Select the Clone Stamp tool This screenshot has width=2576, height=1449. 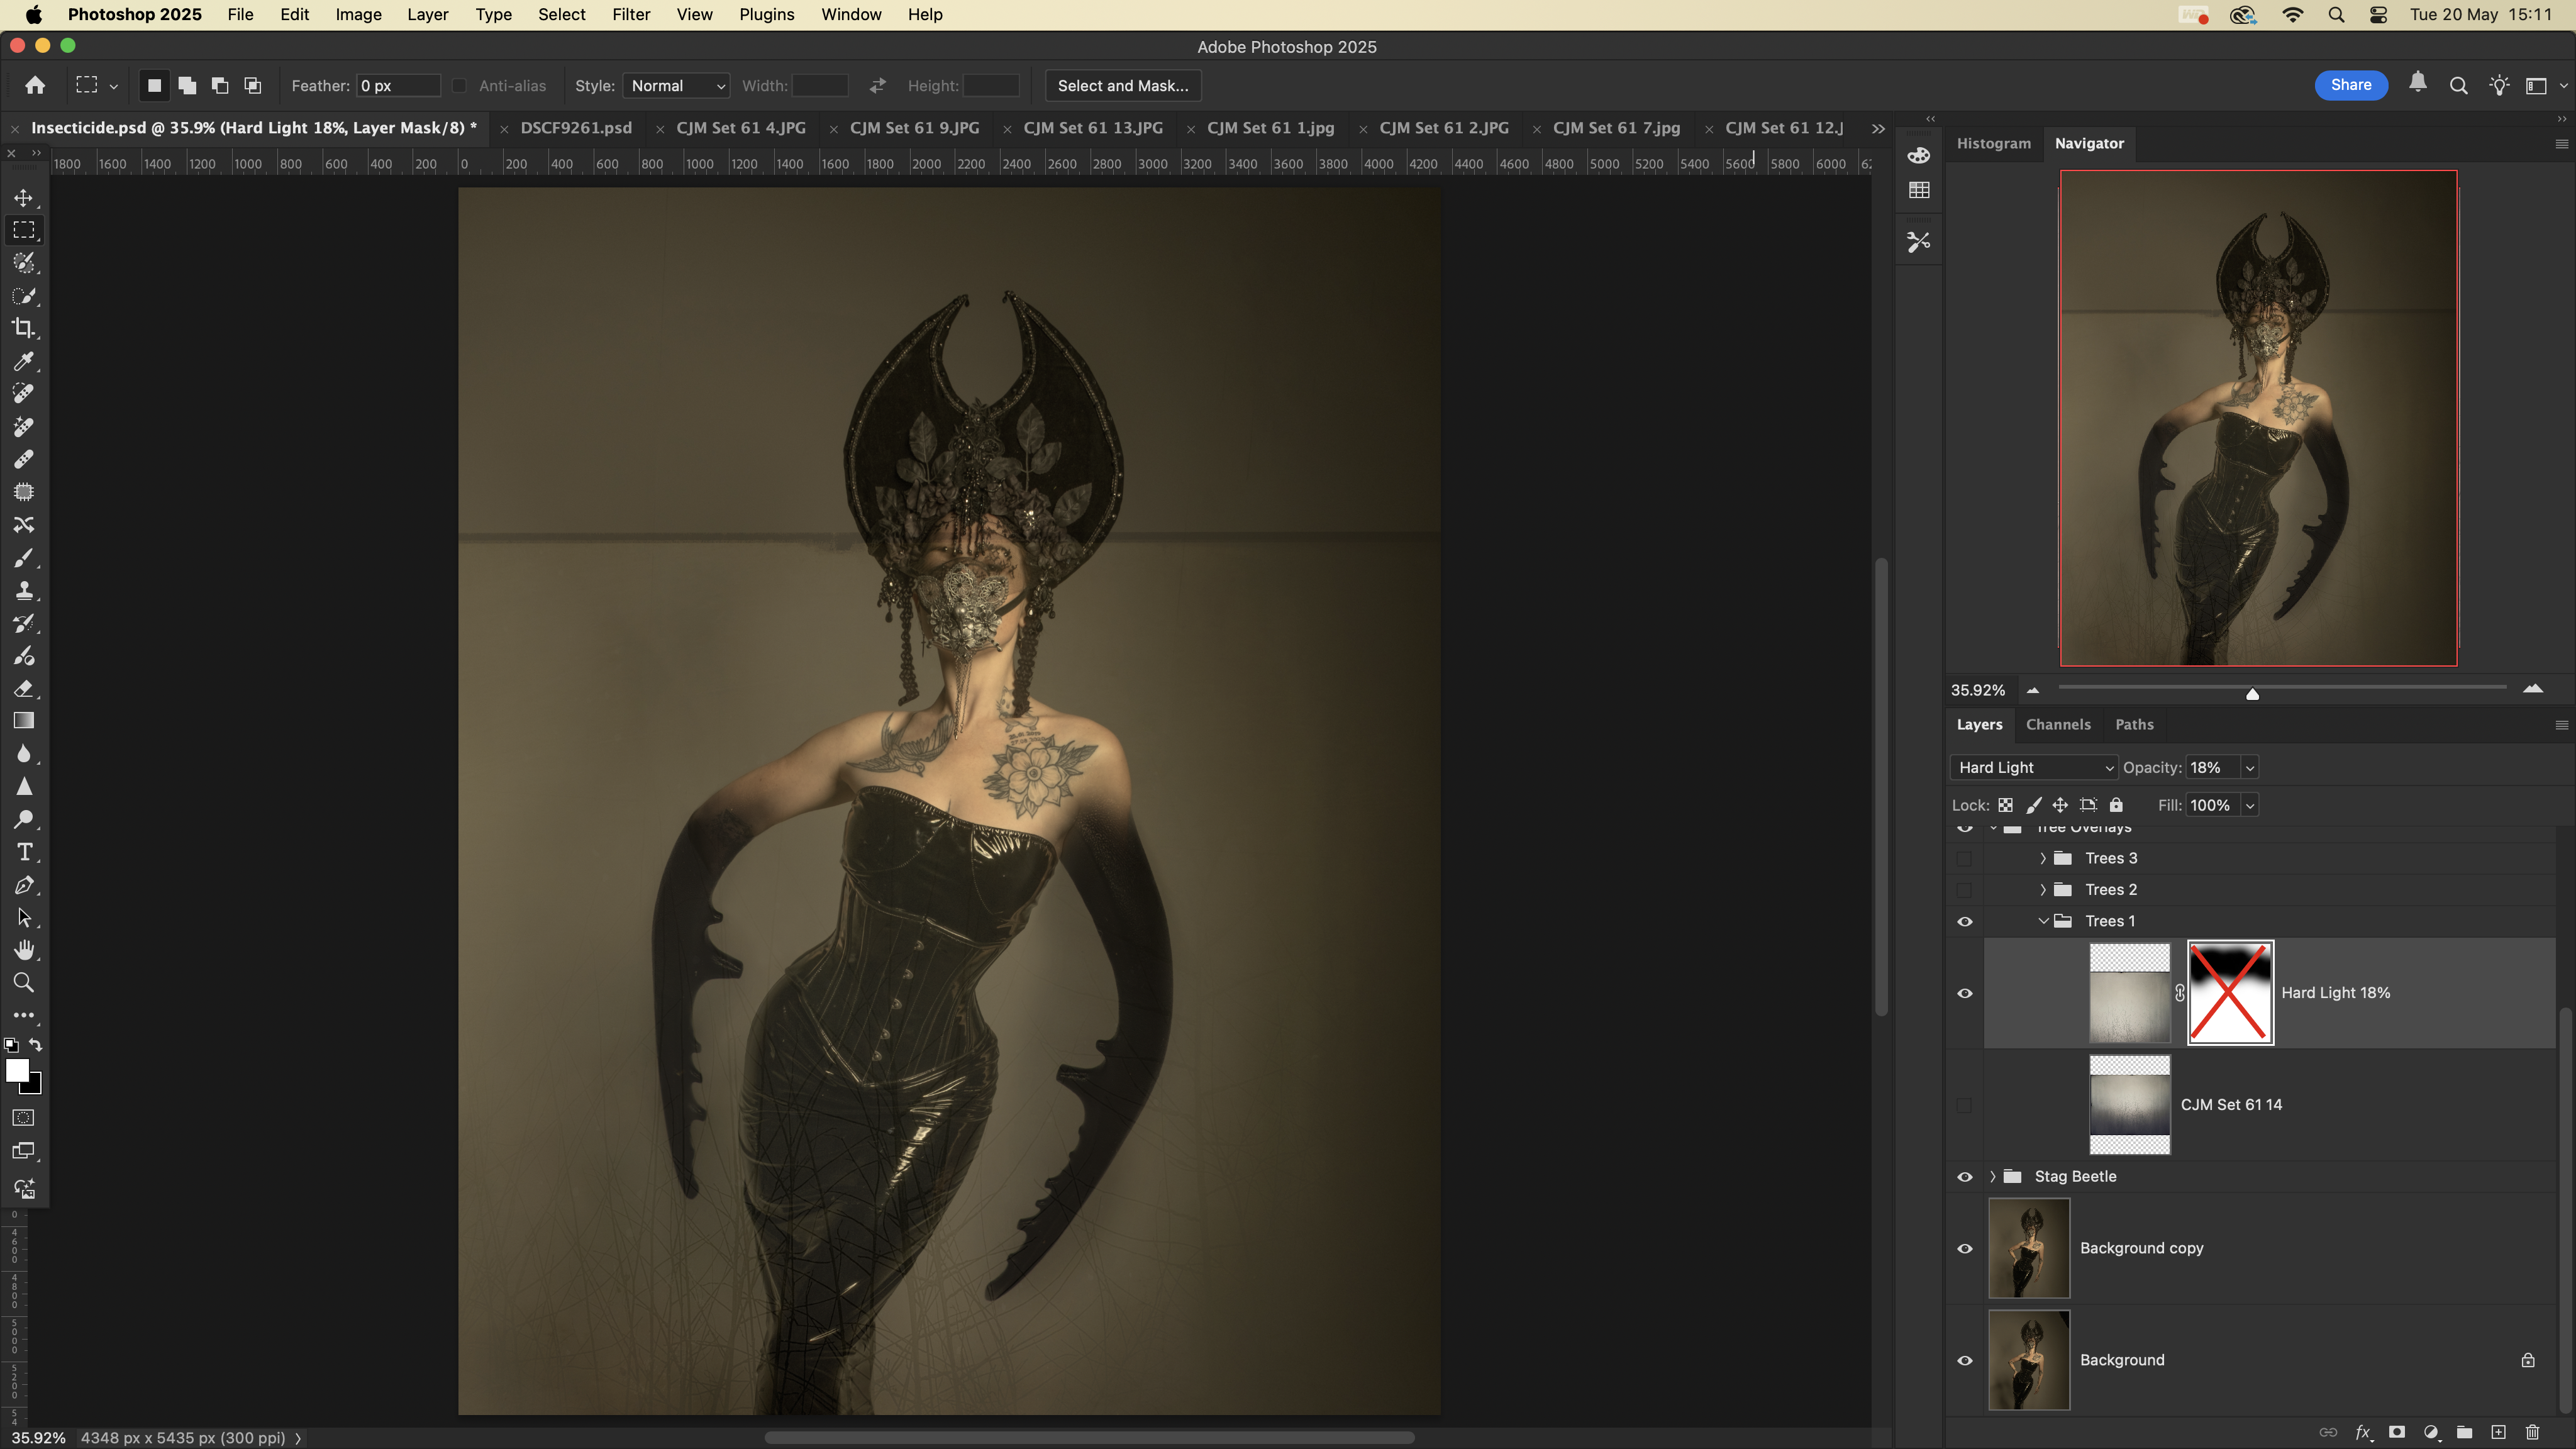coord(24,590)
